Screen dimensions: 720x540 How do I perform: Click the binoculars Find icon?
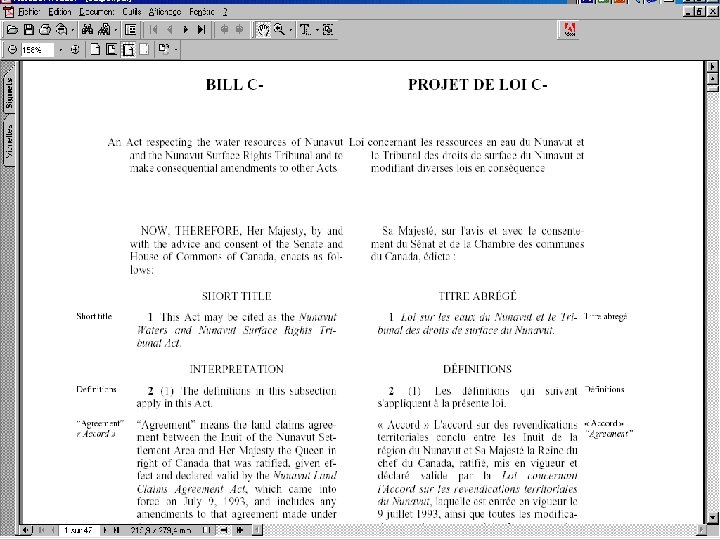click(x=87, y=30)
